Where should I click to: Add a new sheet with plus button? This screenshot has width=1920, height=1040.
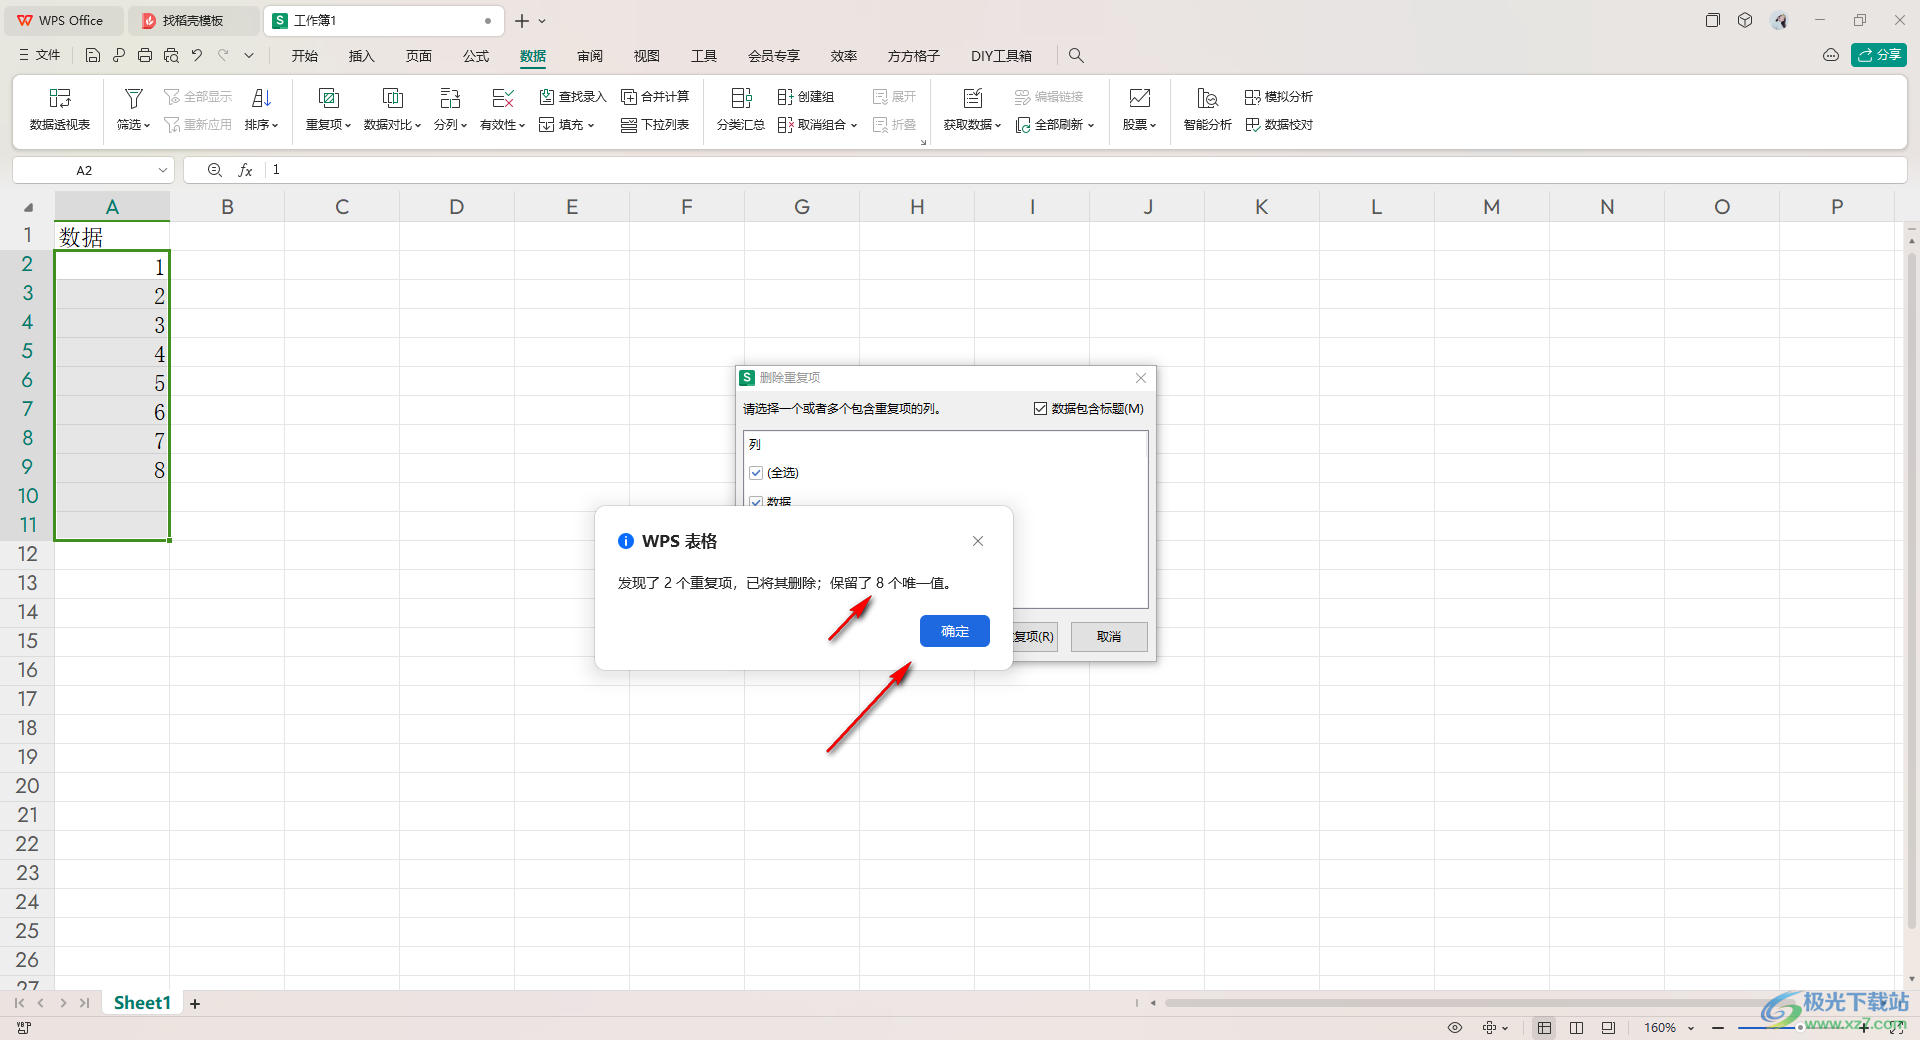(195, 1003)
